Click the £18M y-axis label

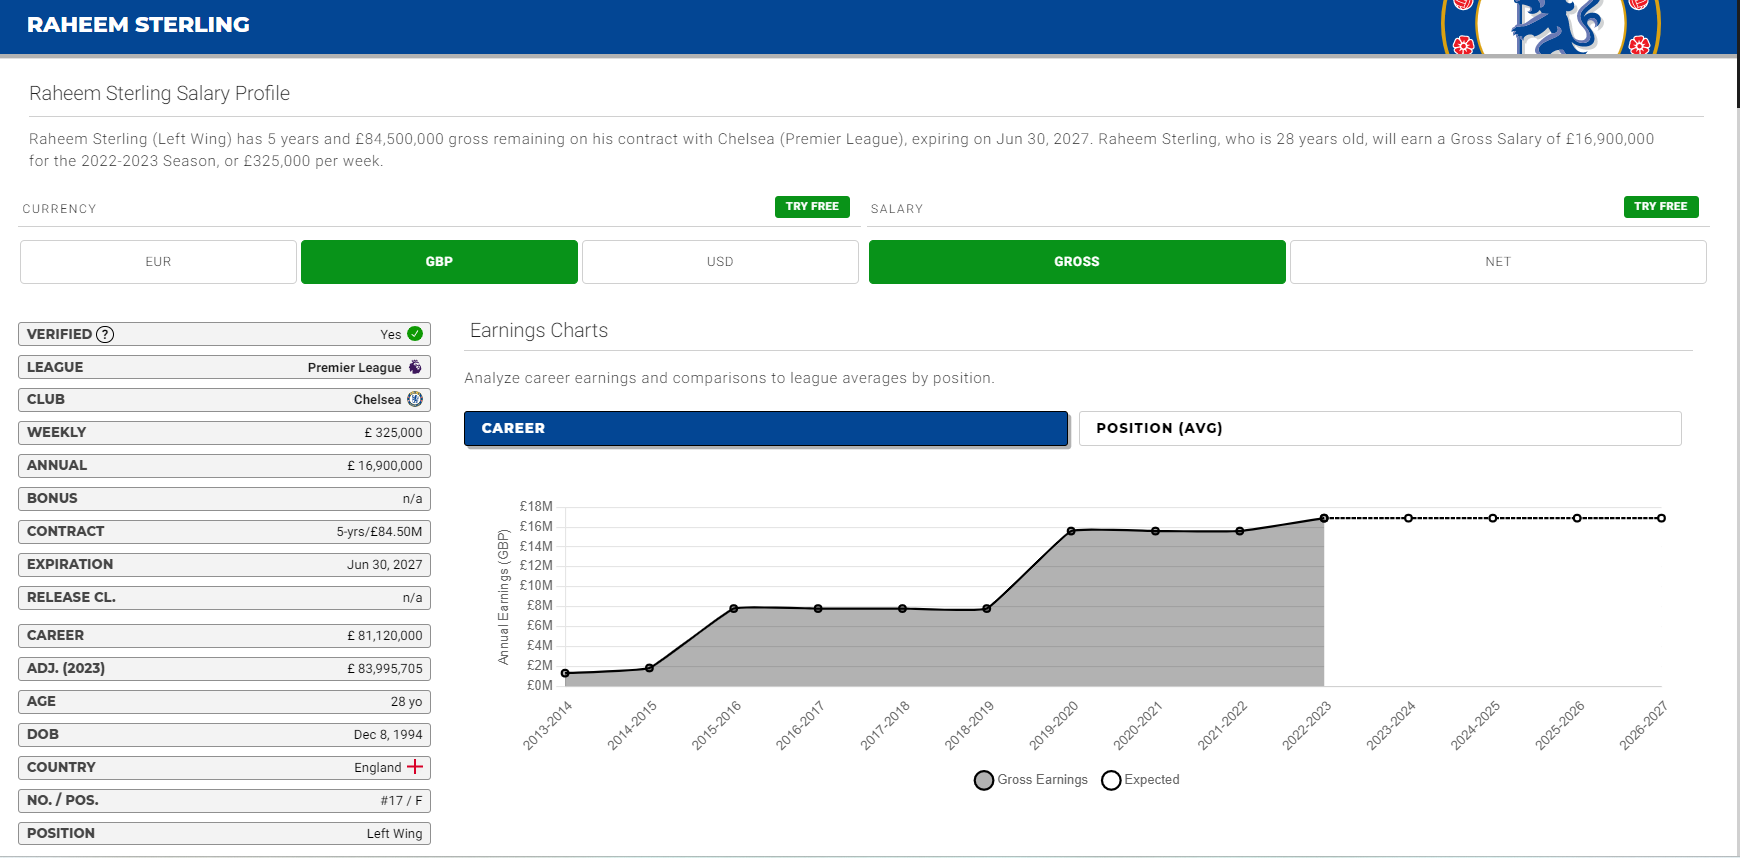(536, 506)
